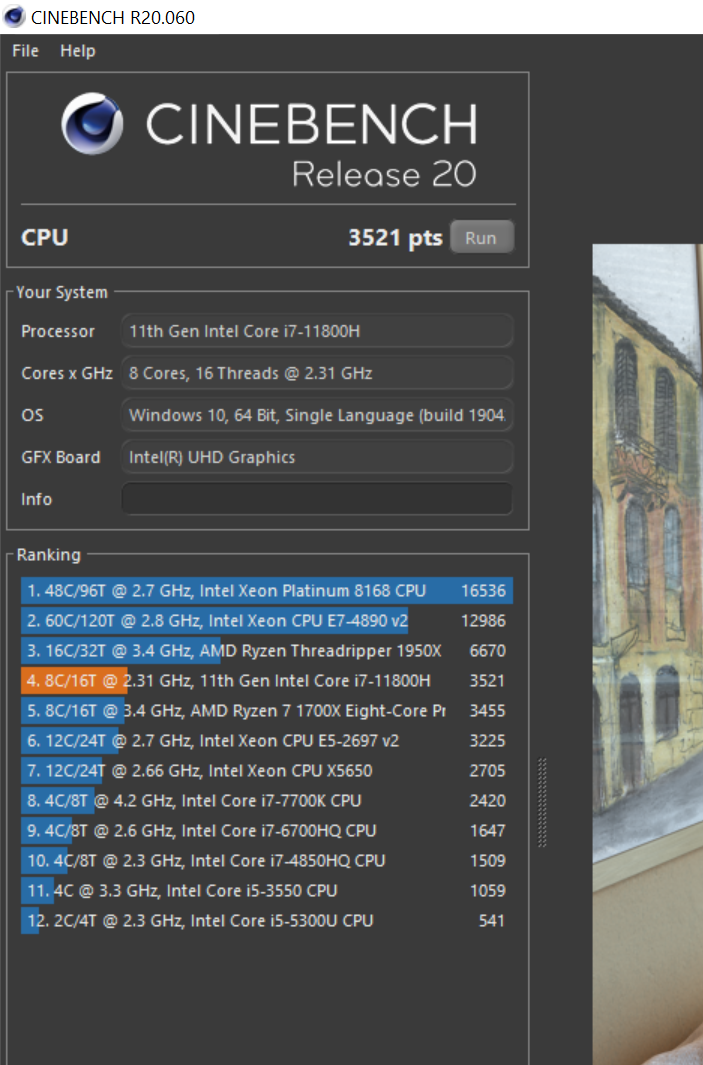Click the Cinebench title bar app icon
Screen dimensions: 703x1065
click(x=14, y=17)
